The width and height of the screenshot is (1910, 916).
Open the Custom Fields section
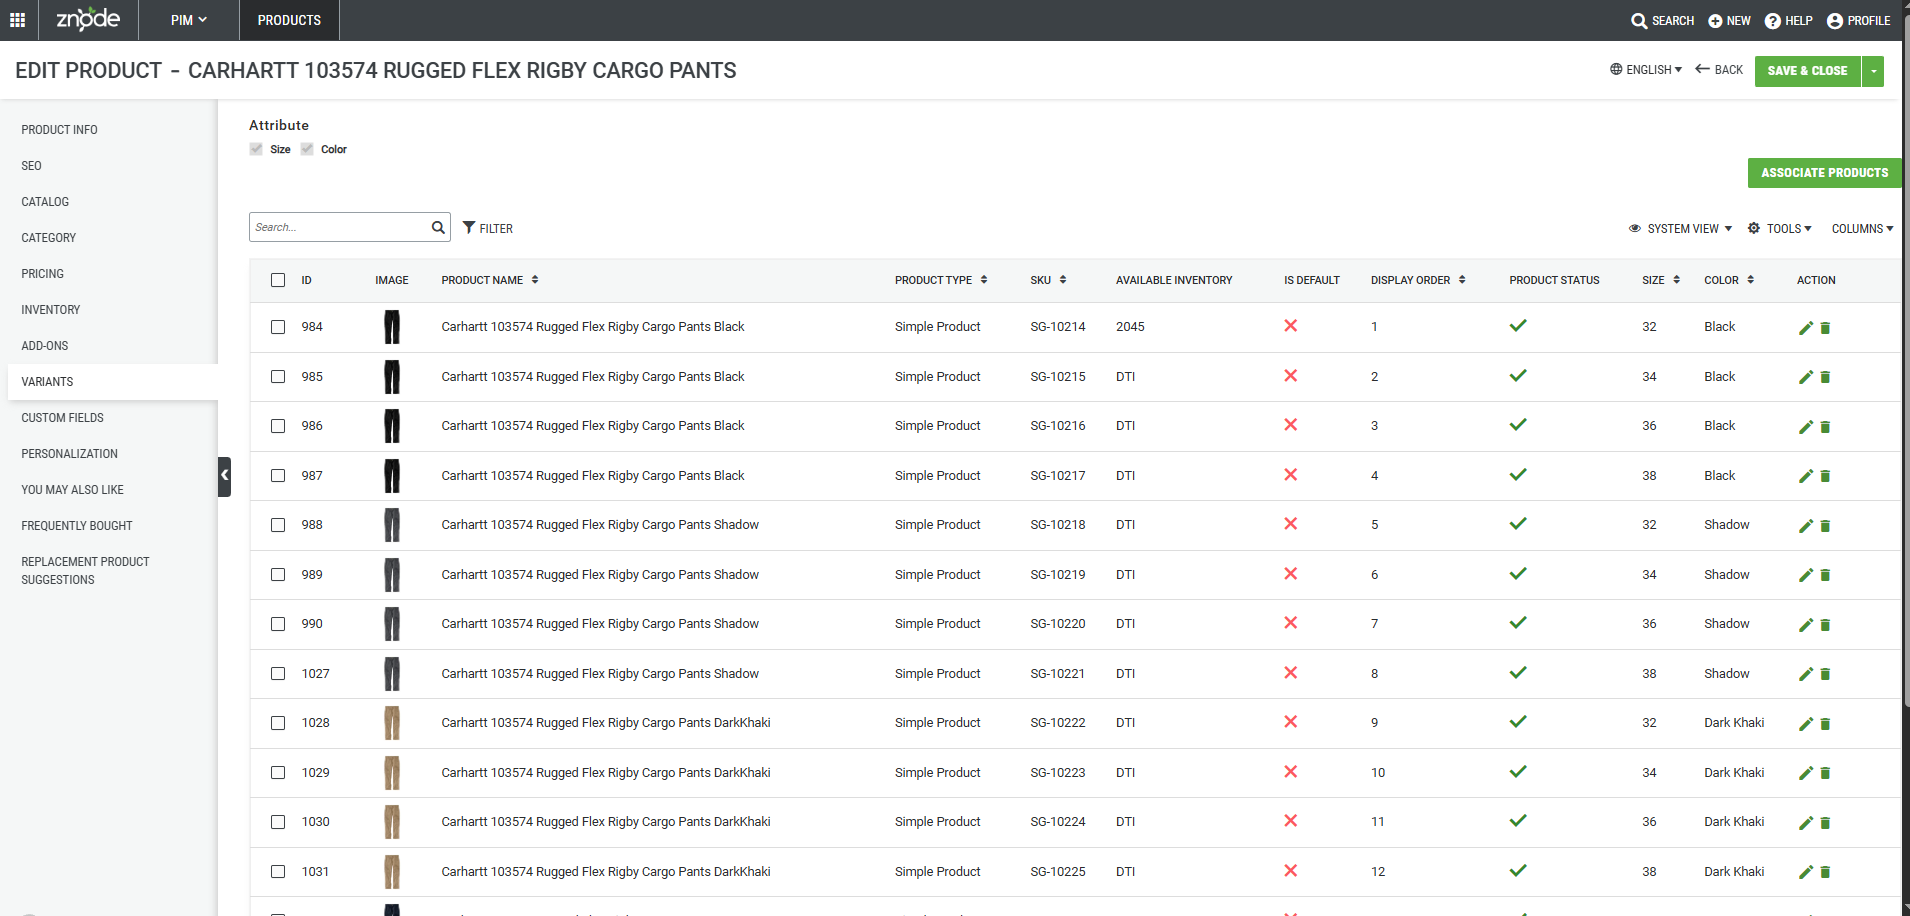pyautogui.click(x=63, y=418)
